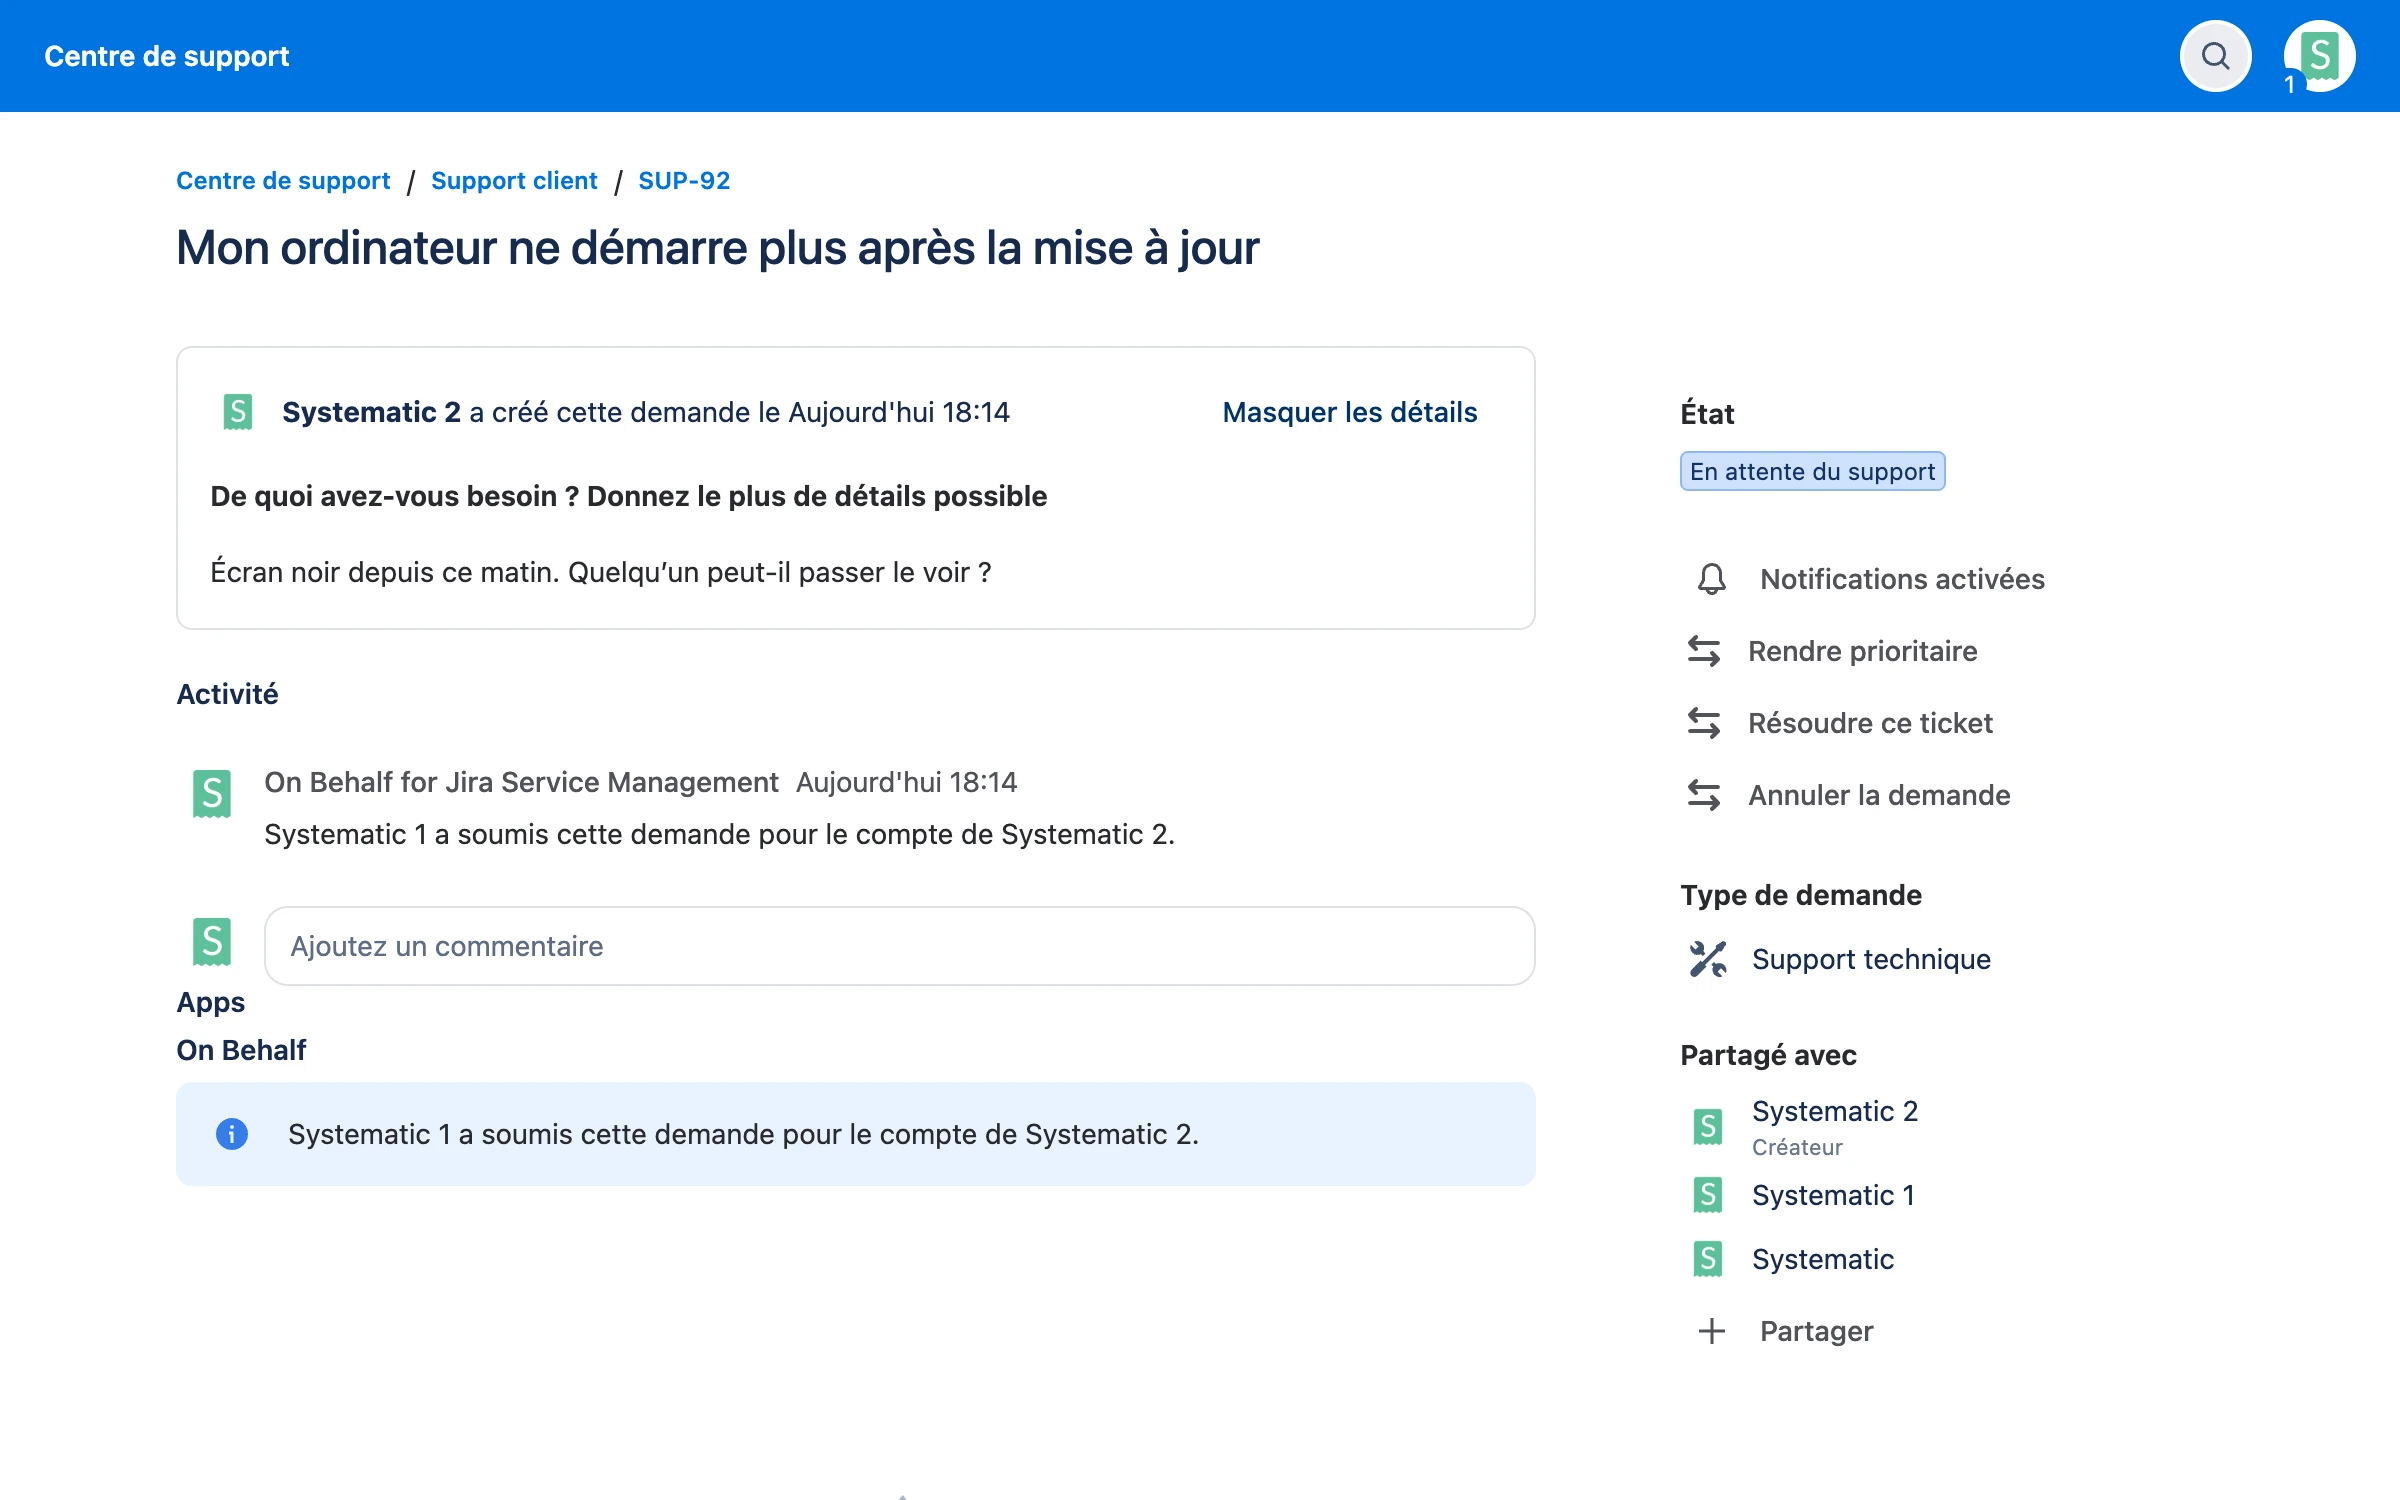Click the Support technique tools icon
2400x1500 pixels.
(x=1708, y=959)
